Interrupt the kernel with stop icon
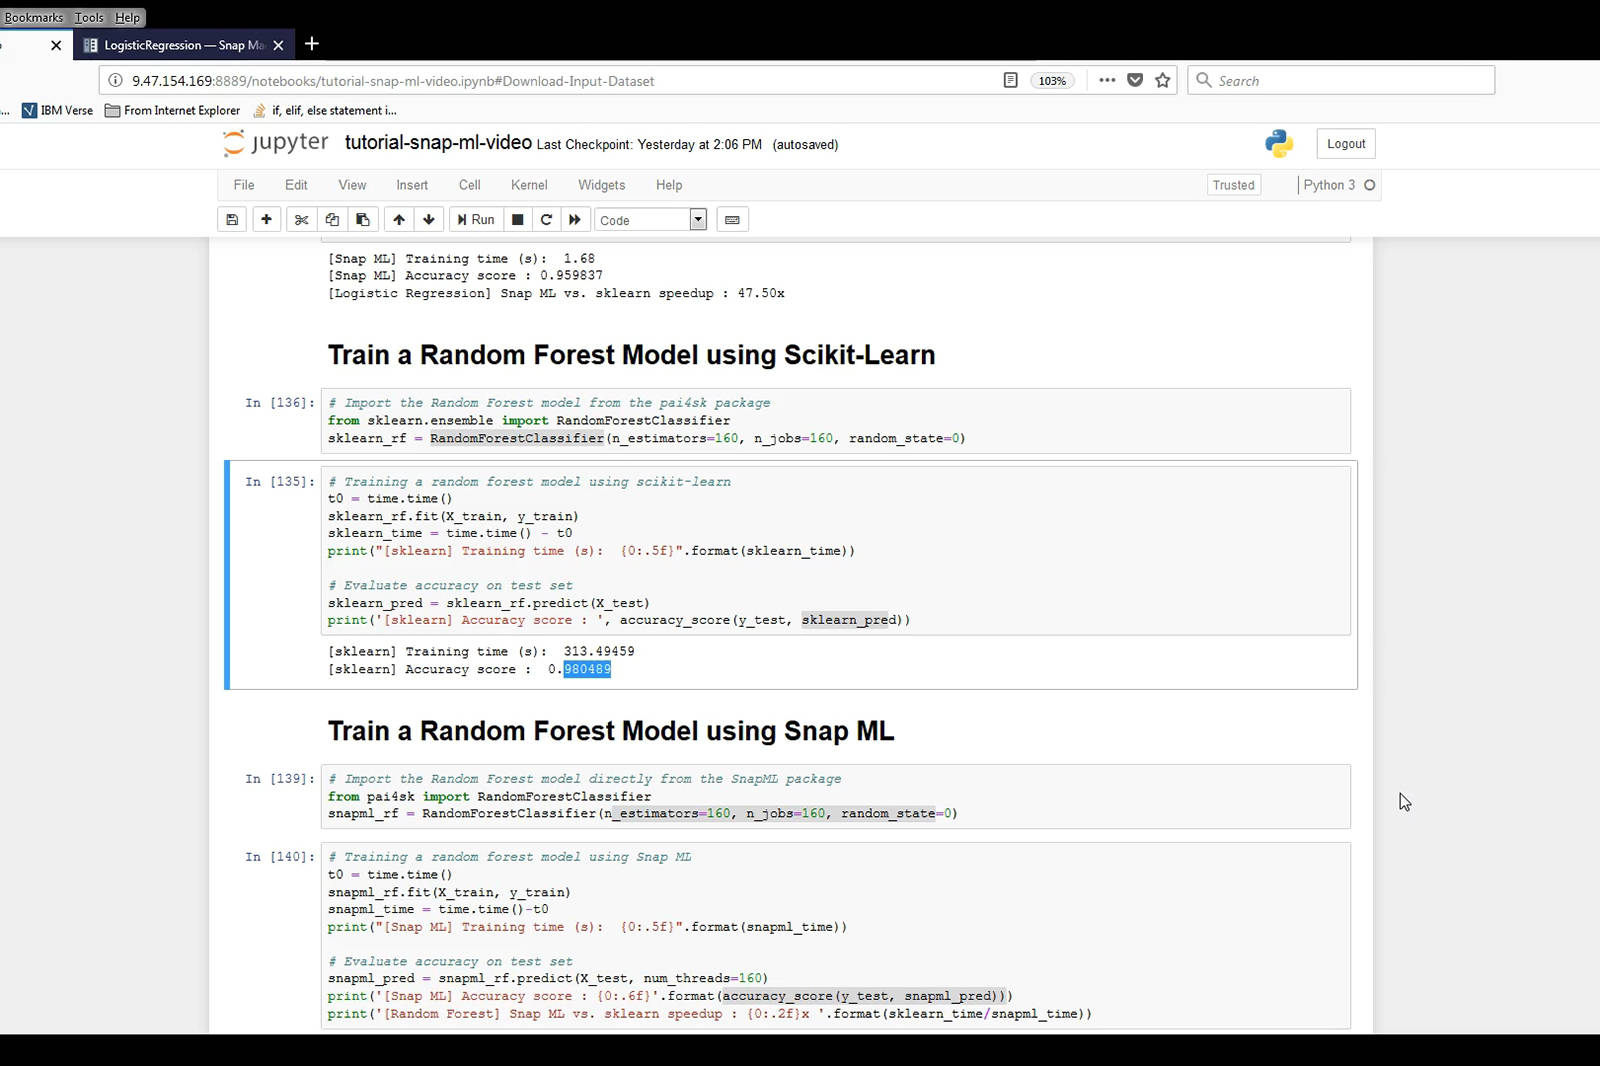Screen dimensions: 1600x1066 click(518, 220)
